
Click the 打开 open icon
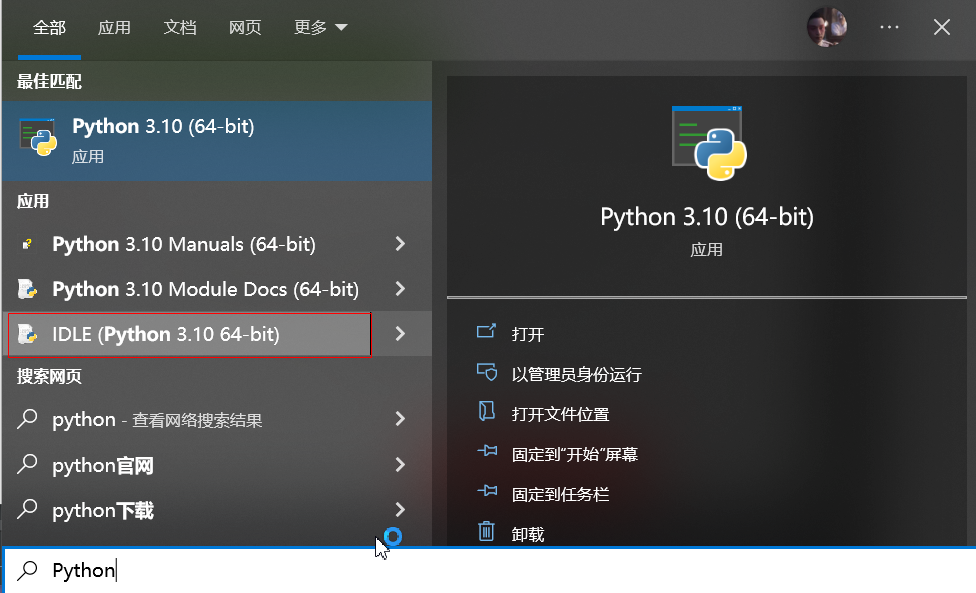pos(486,331)
